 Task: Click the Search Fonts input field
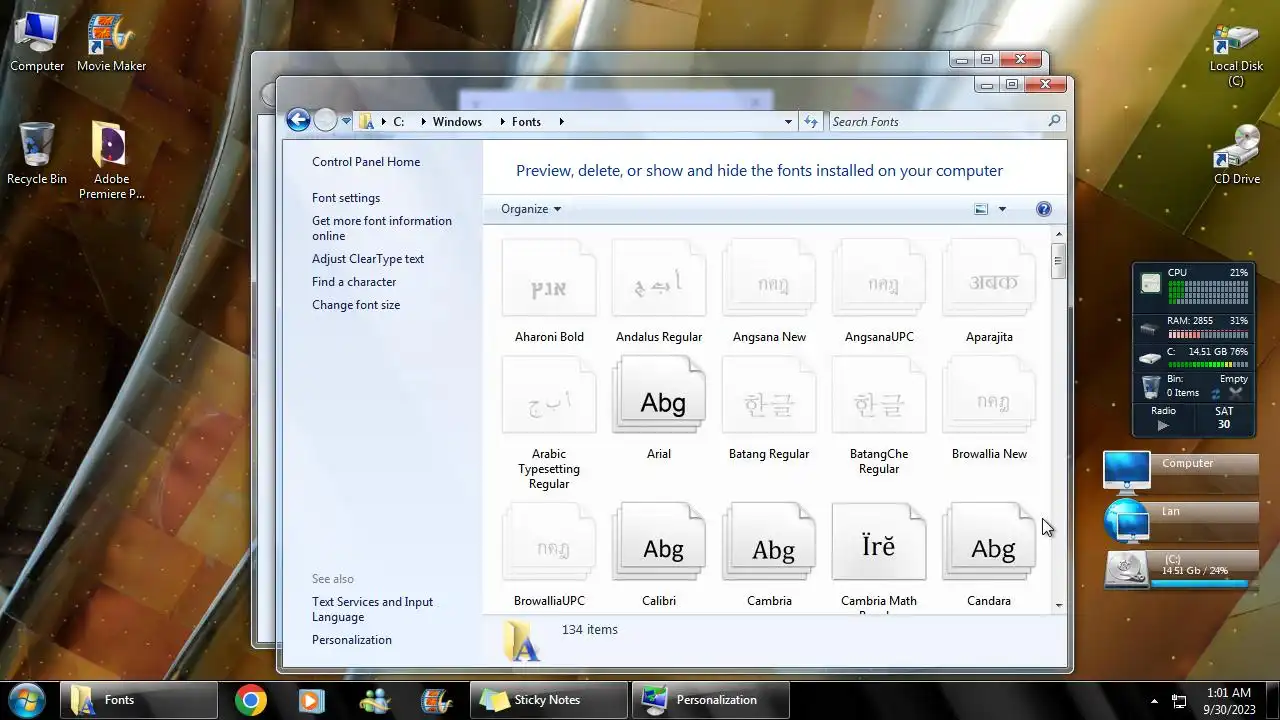click(938, 122)
